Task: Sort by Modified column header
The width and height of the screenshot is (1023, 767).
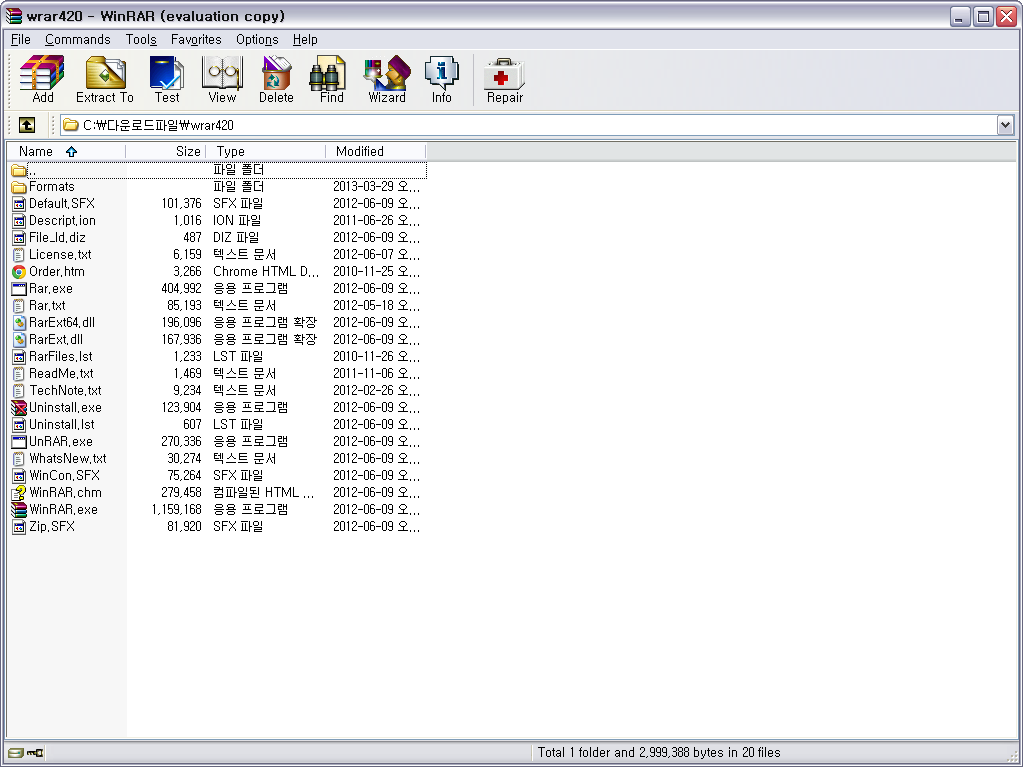Action: click(375, 151)
